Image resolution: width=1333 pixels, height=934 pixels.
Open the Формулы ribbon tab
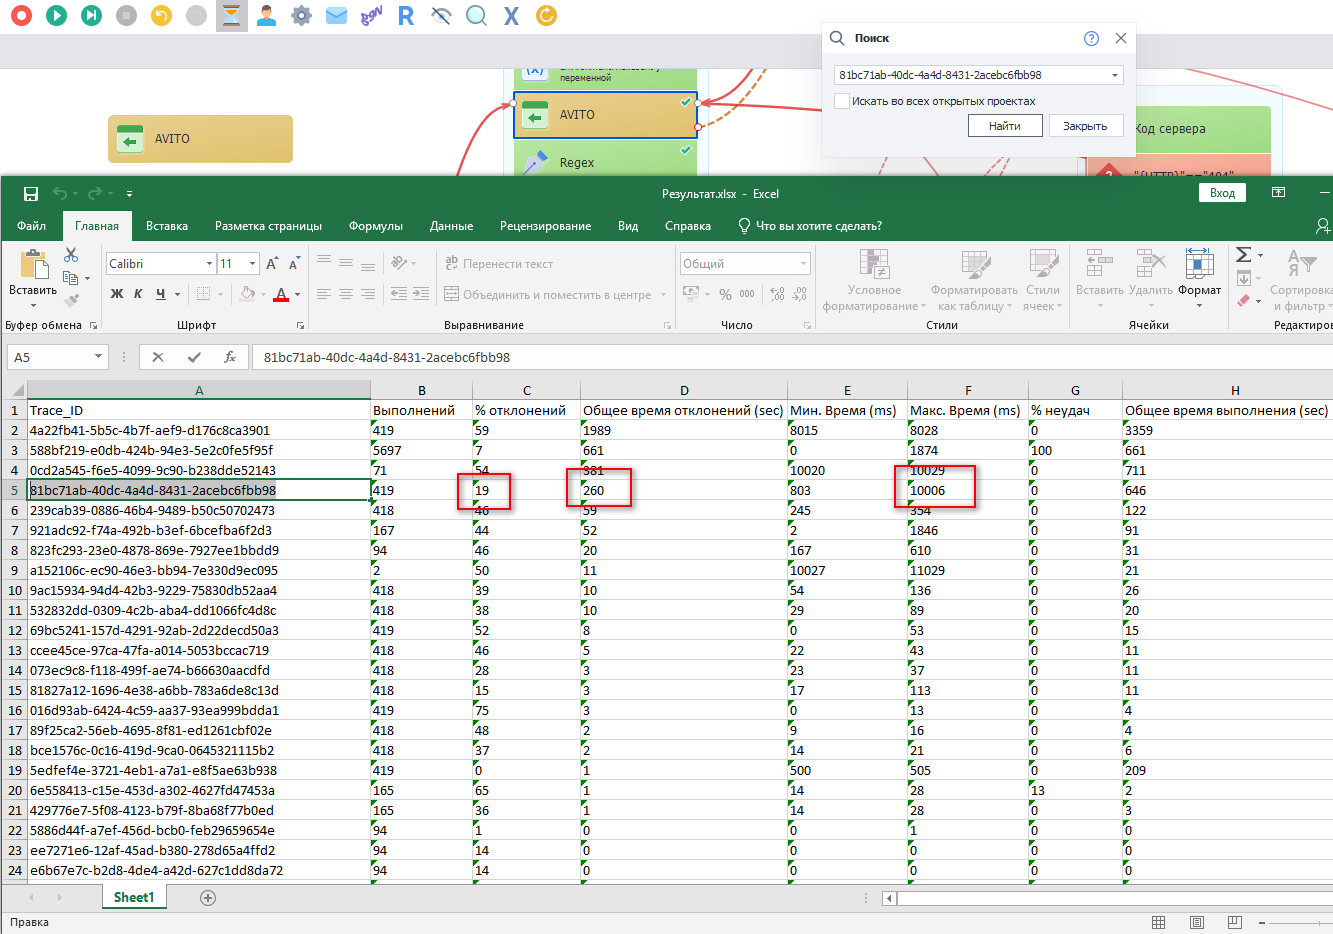pos(375,226)
